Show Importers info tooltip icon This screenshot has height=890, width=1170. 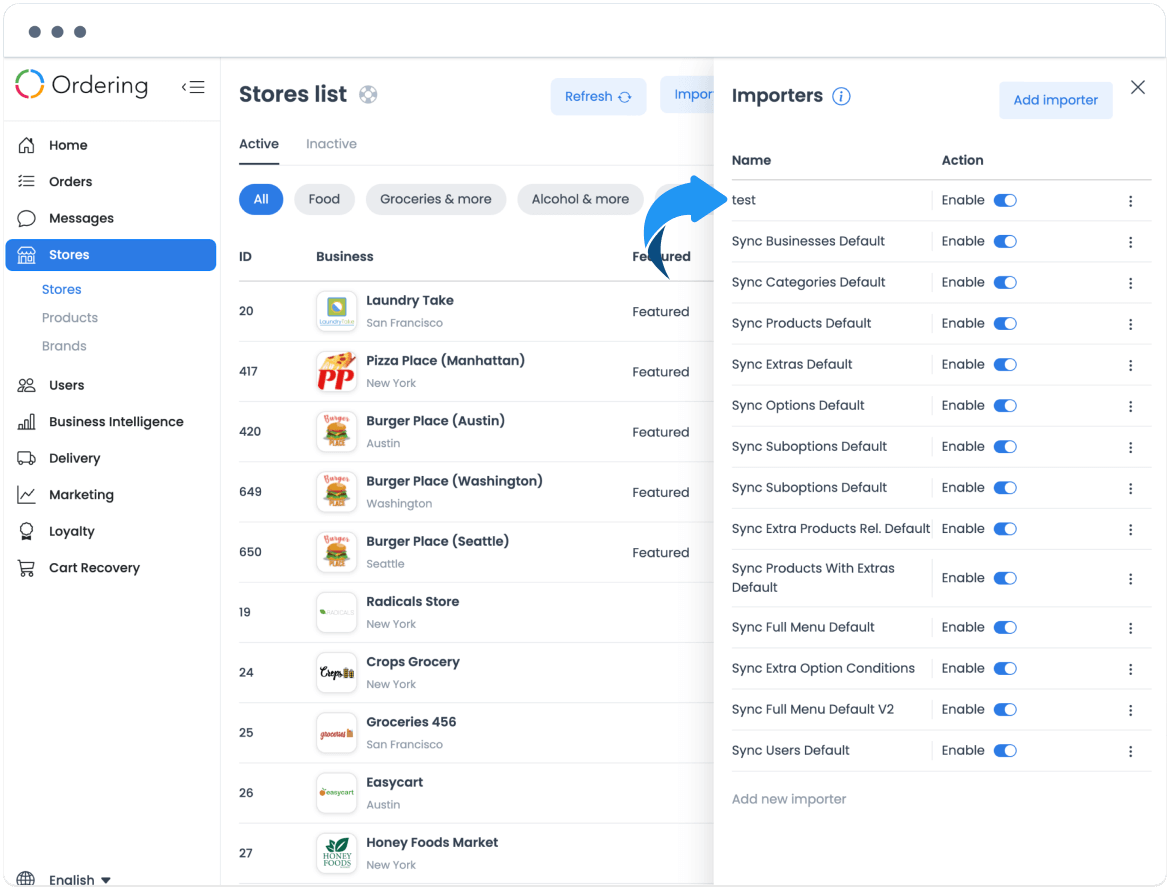pyautogui.click(x=841, y=96)
